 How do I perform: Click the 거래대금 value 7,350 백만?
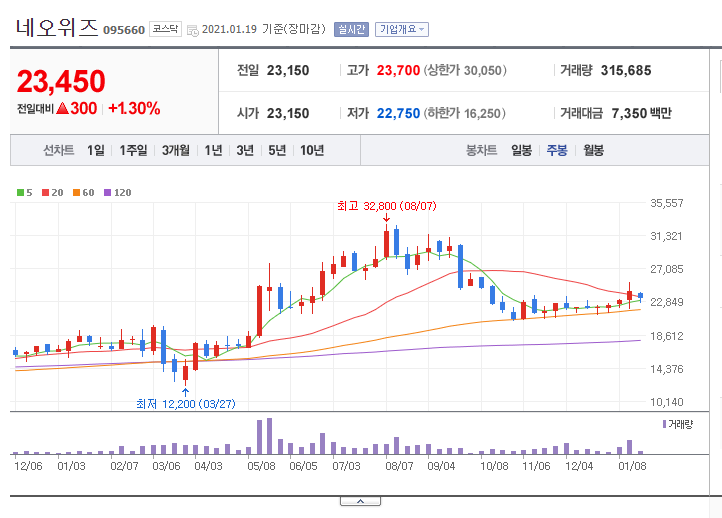pyautogui.click(x=641, y=113)
